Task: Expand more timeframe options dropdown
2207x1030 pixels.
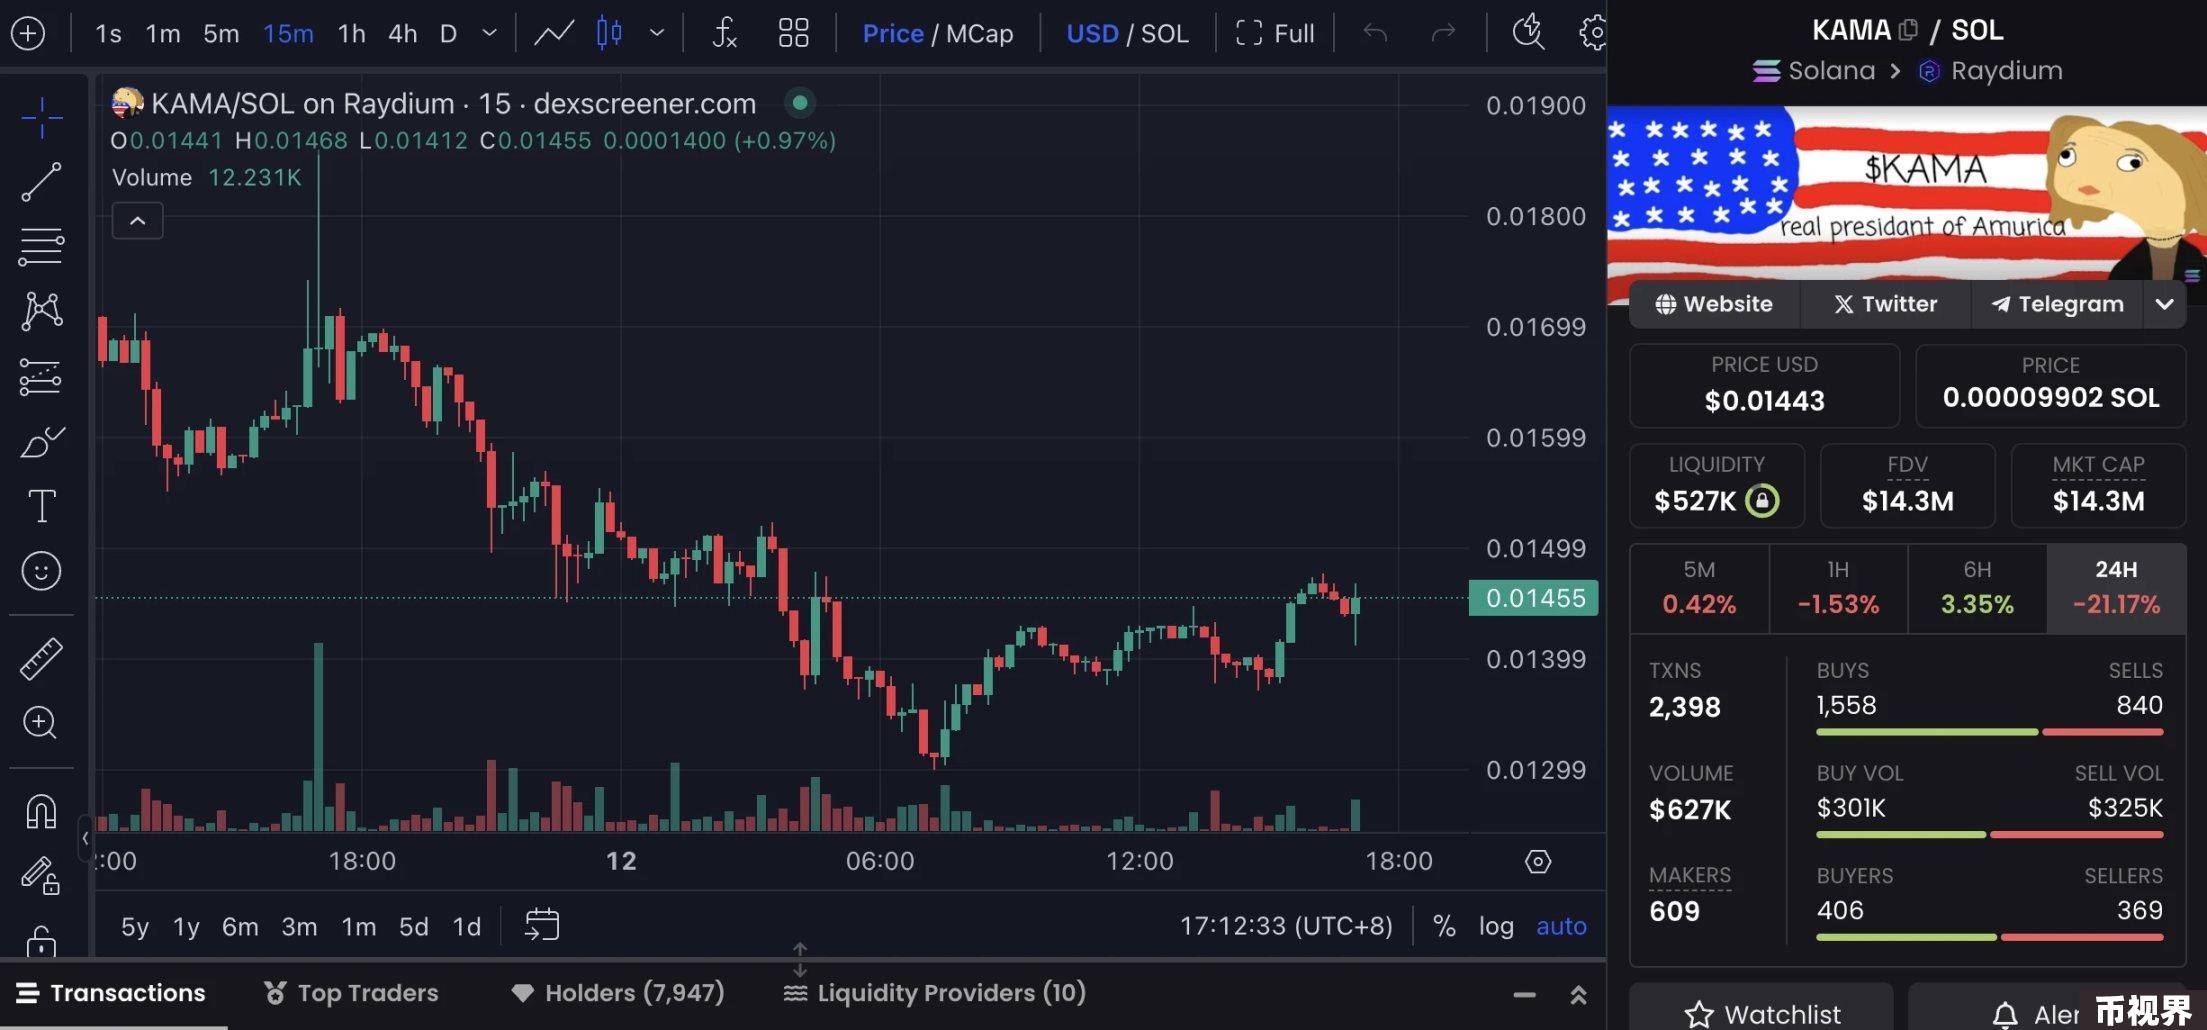Action: [489, 33]
